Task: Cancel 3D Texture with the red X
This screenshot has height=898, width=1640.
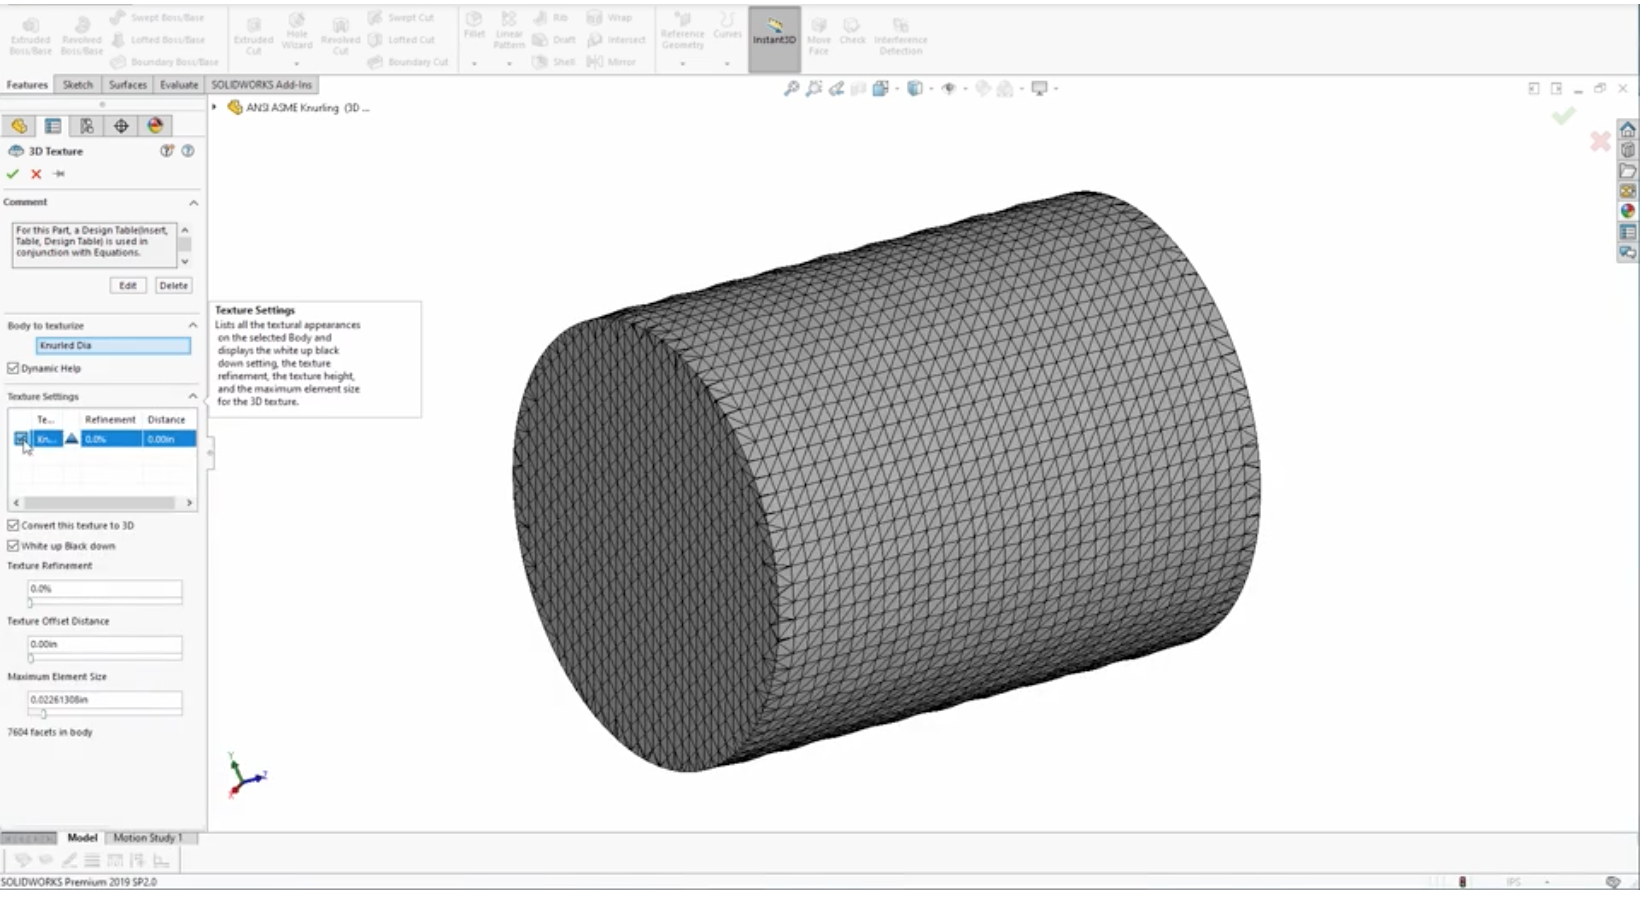Action: pyautogui.click(x=36, y=174)
